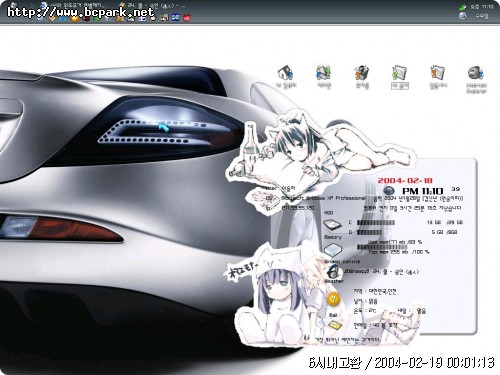Screen dimensions: 500x375
Task: Click the PM 11:10 clock text
Action: (423, 191)
